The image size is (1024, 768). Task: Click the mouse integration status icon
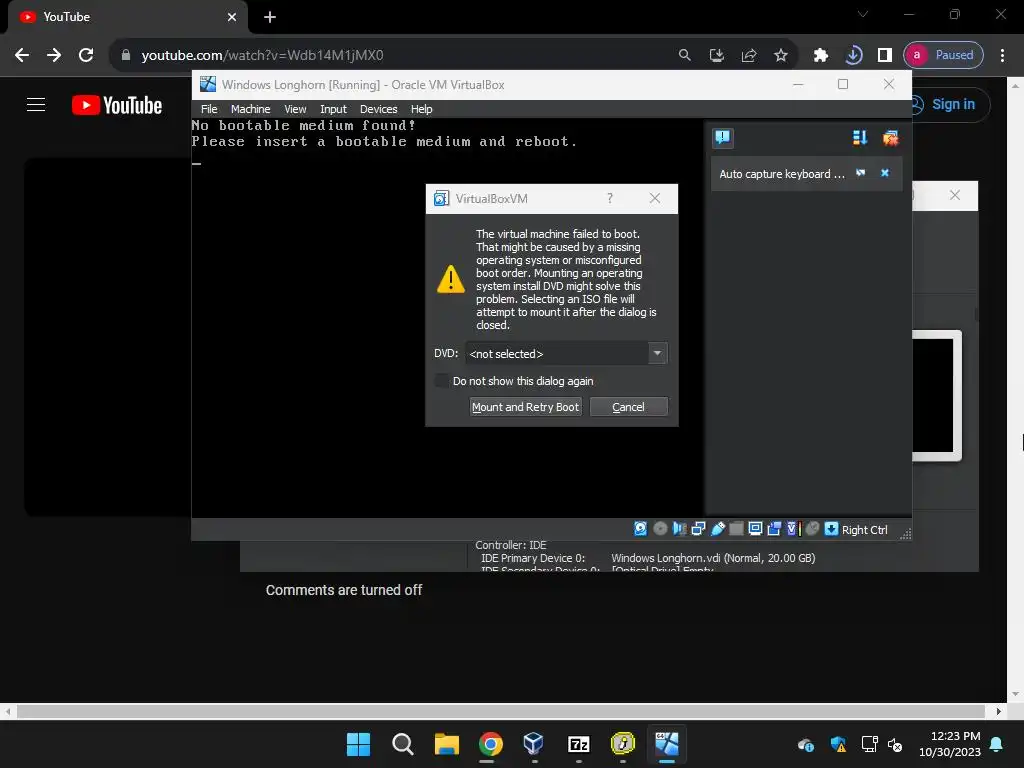click(812, 529)
